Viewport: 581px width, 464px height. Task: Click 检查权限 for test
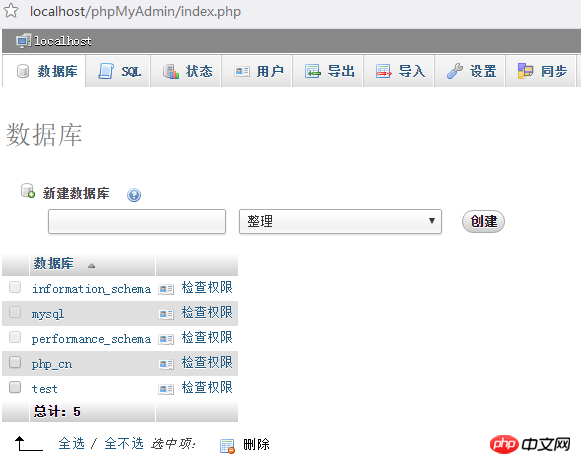207,388
